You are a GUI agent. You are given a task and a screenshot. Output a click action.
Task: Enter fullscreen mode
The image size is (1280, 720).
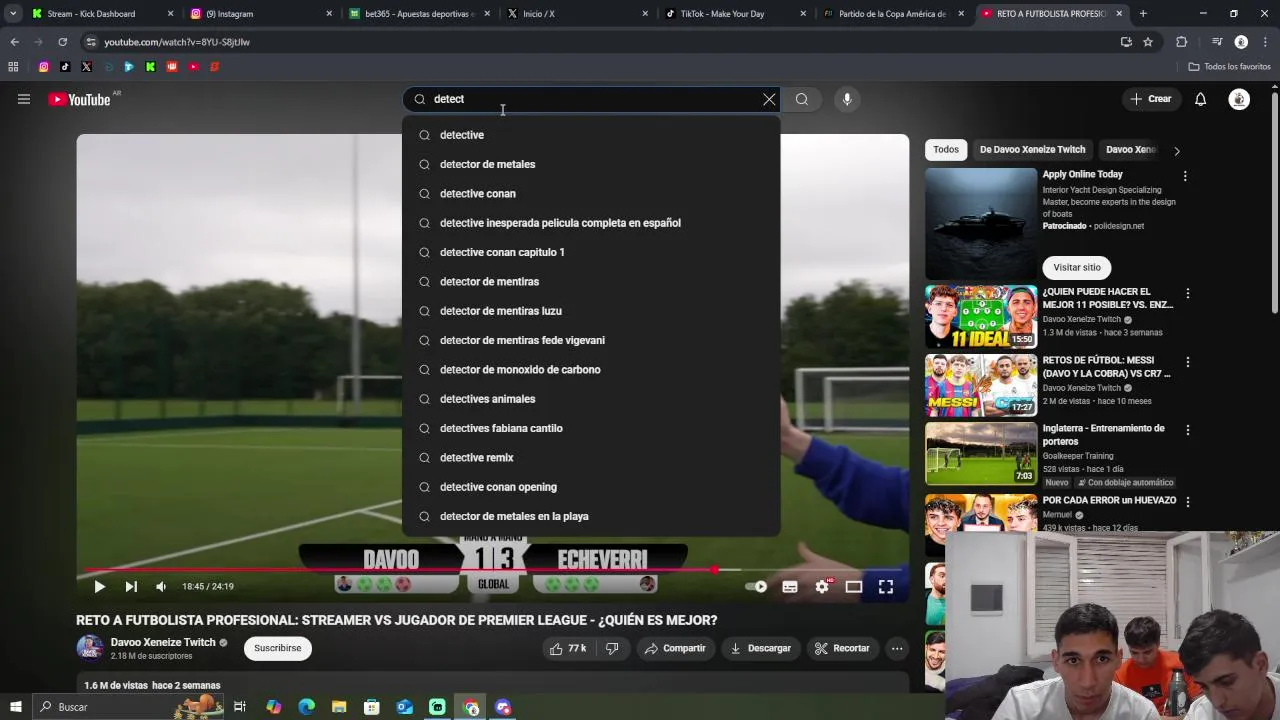click(886, 587)
